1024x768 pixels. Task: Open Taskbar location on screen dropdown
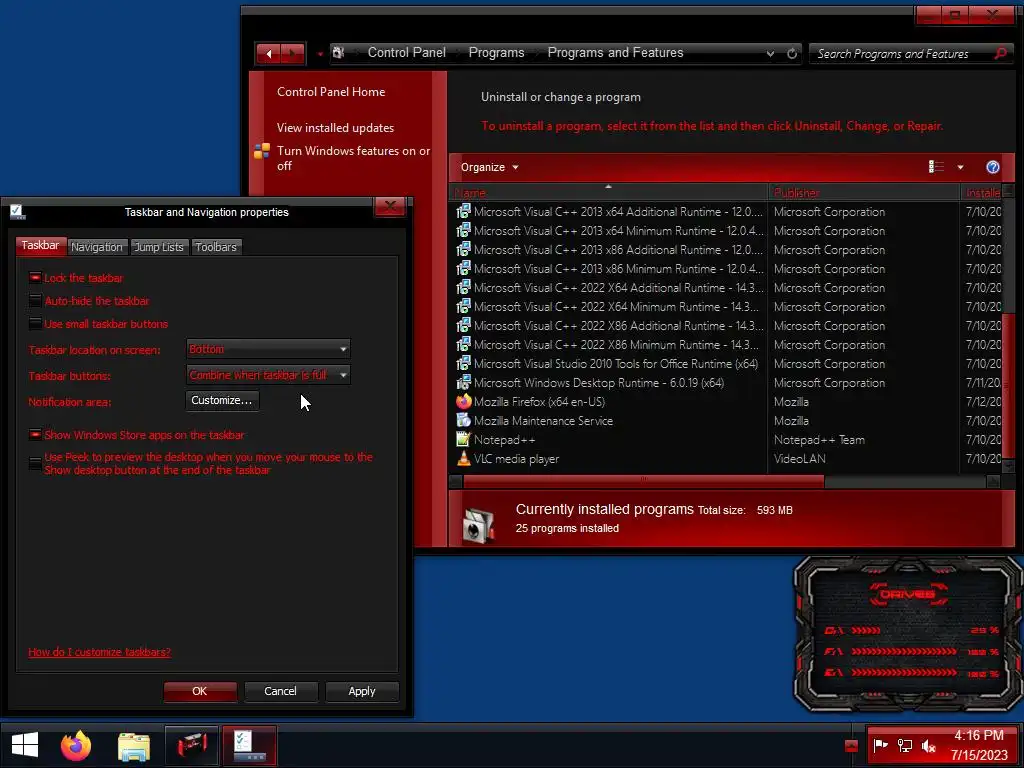(x=268, y=349)
